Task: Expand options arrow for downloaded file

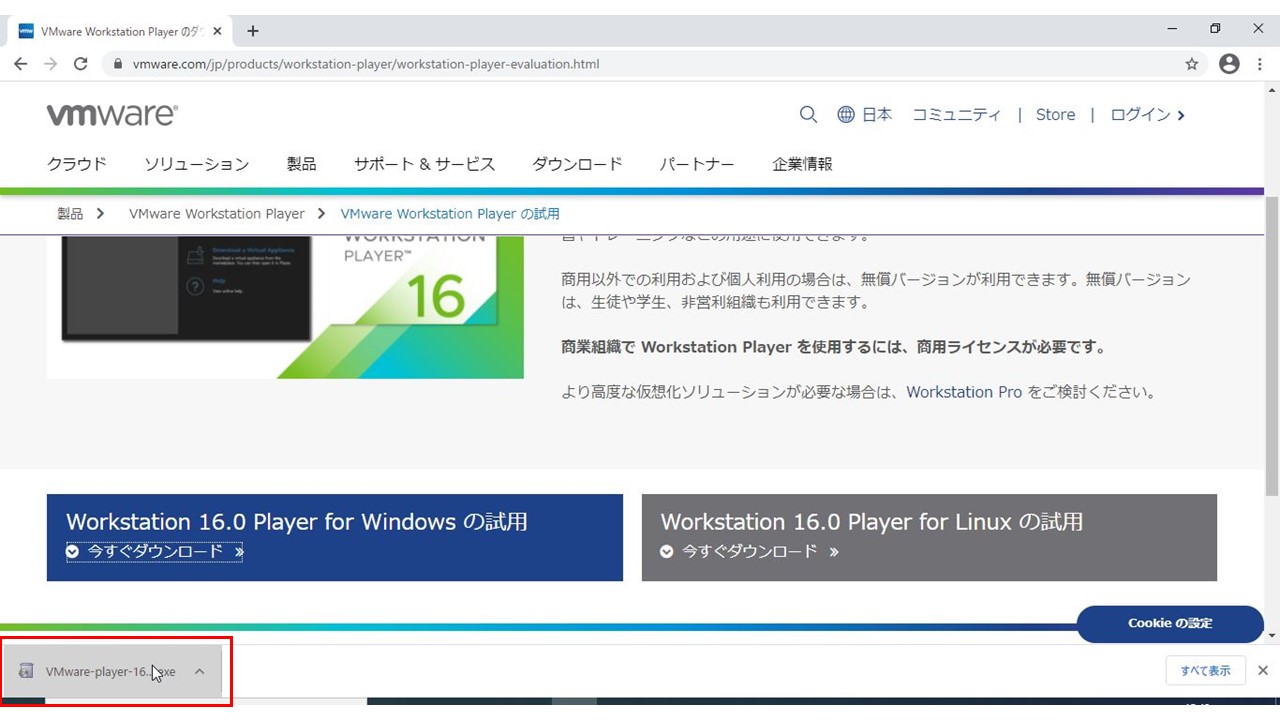Action: [199, 671]
